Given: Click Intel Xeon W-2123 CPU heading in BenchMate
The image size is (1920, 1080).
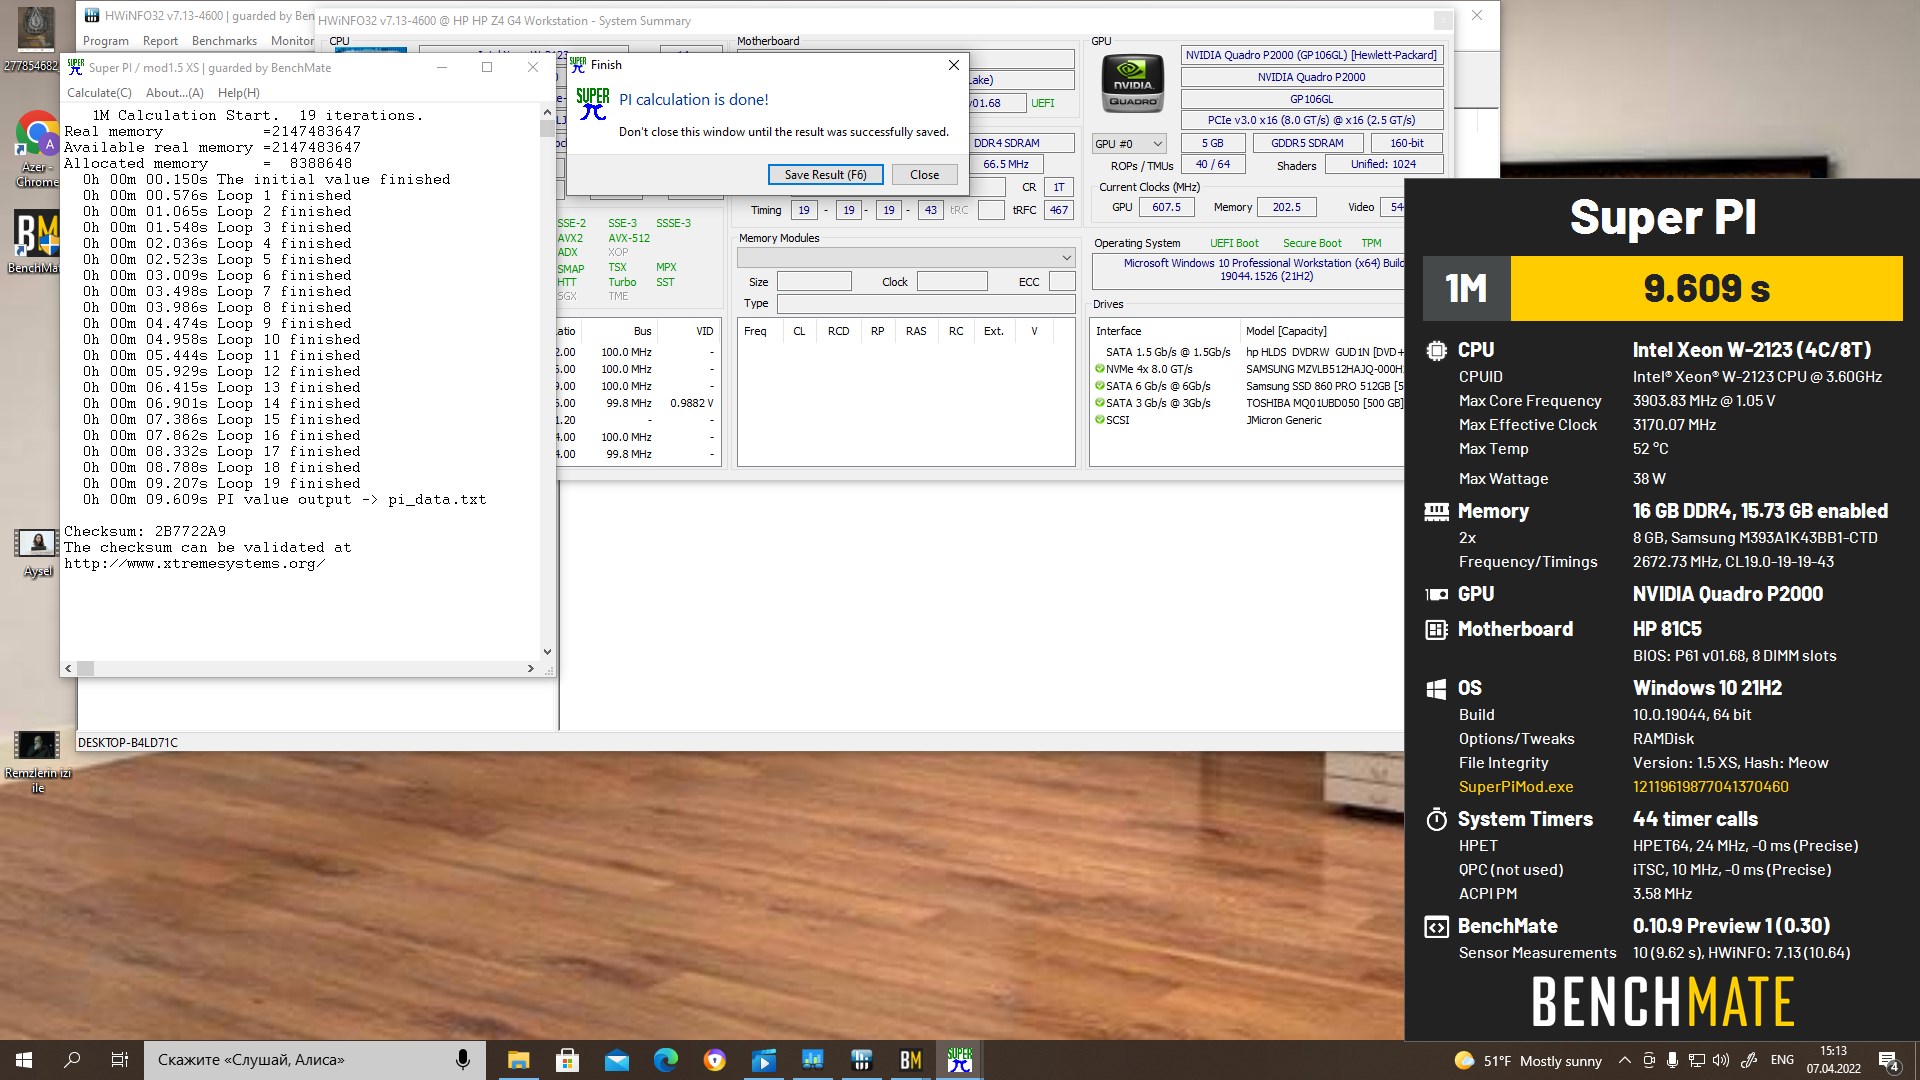Looking at the screenshot, I should (1751, 350).
